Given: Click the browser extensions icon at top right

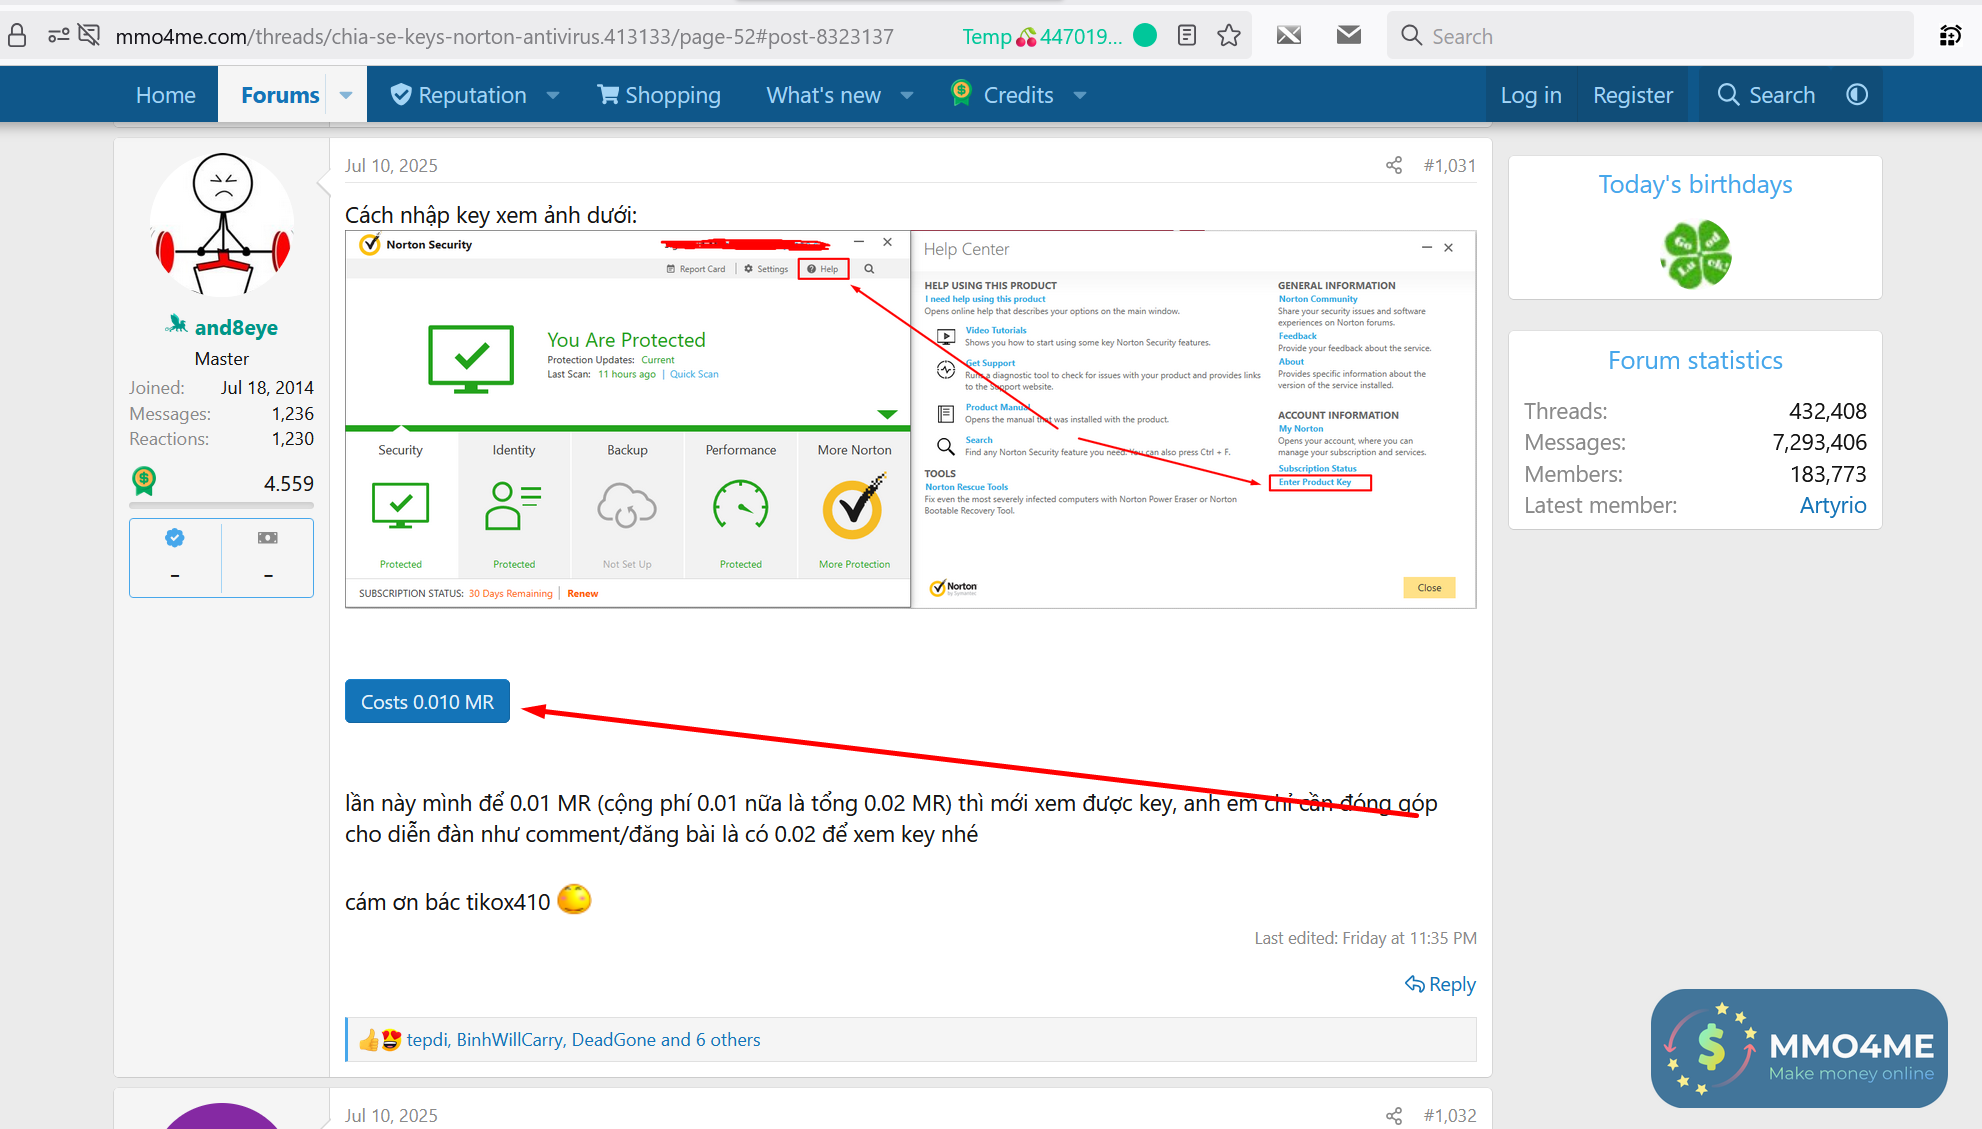Looking at the screenshot, I should tap(1950, 36).
